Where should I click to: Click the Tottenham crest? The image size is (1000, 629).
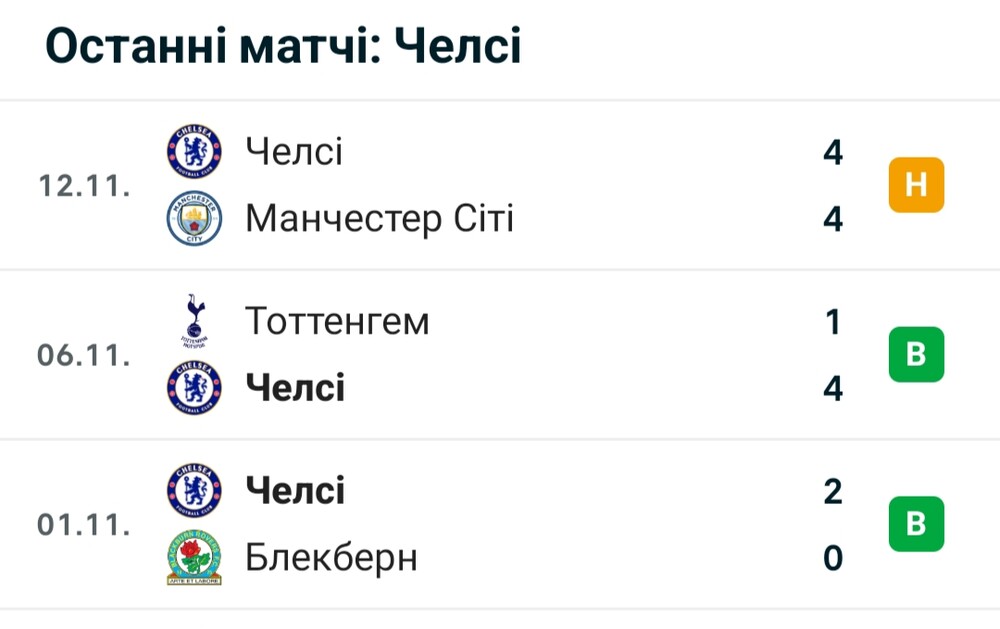(194, 321)
